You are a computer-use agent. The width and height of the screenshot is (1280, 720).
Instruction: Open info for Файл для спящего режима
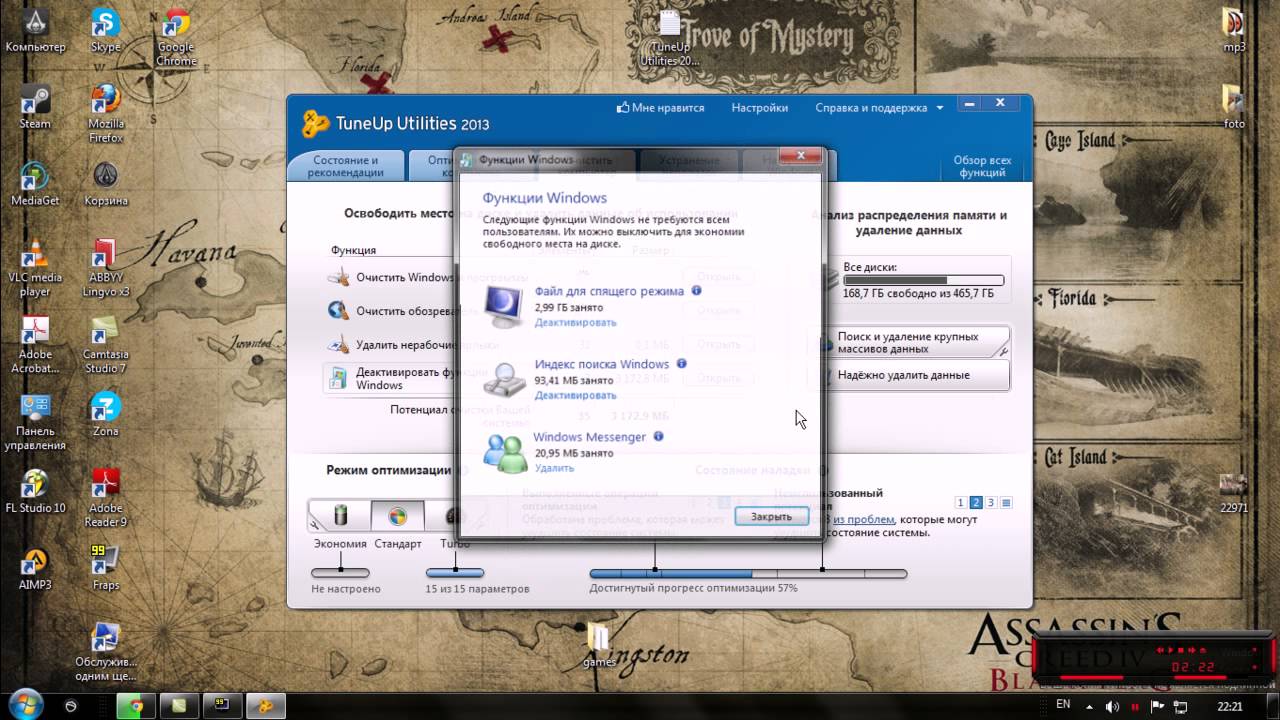coord(697,291)
